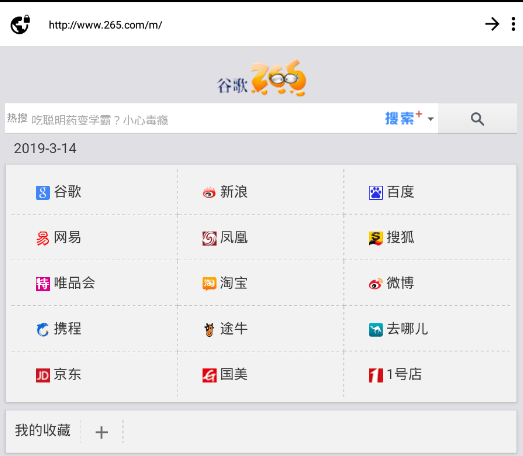
Task: Open the 搜狐 link
Action: point(401,238)
